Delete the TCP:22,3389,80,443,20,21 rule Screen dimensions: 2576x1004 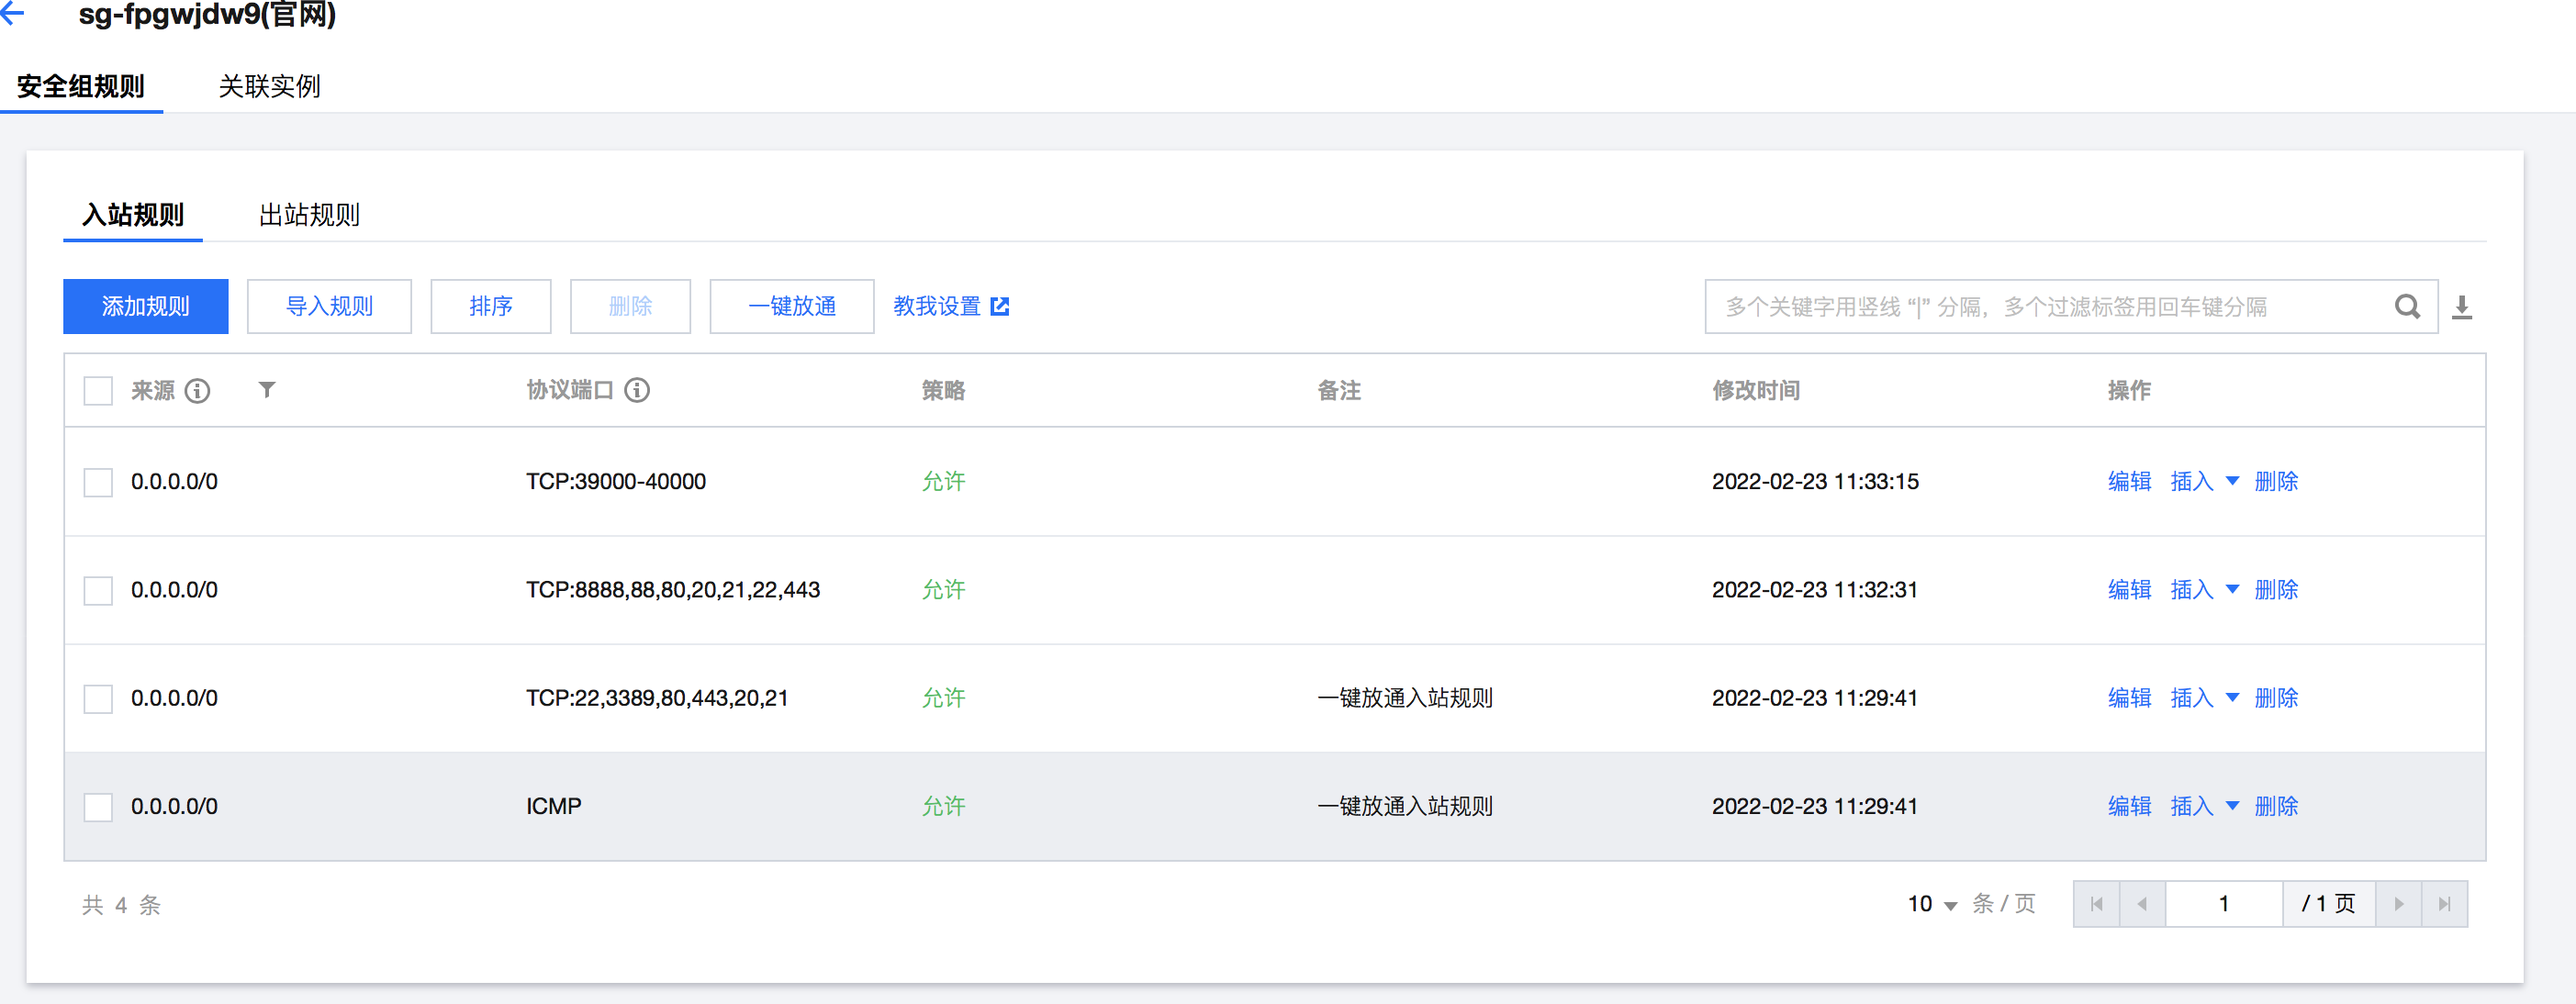tap(2276, 697)
